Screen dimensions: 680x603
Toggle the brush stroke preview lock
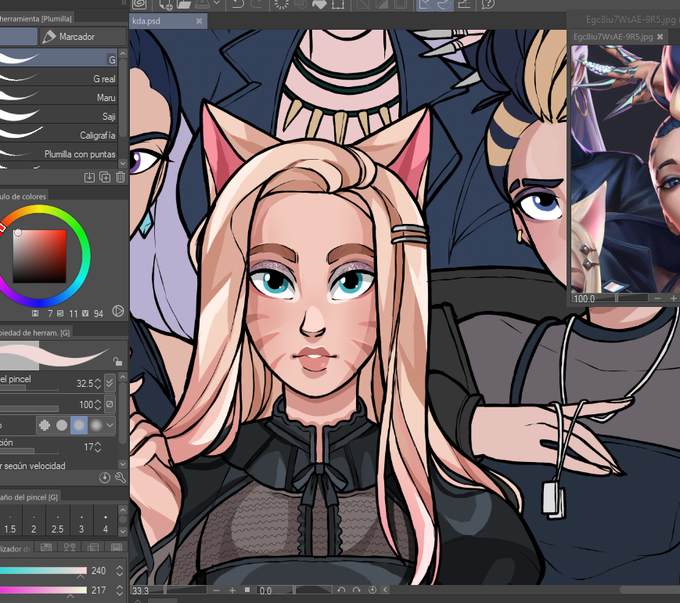pos(117,361)
